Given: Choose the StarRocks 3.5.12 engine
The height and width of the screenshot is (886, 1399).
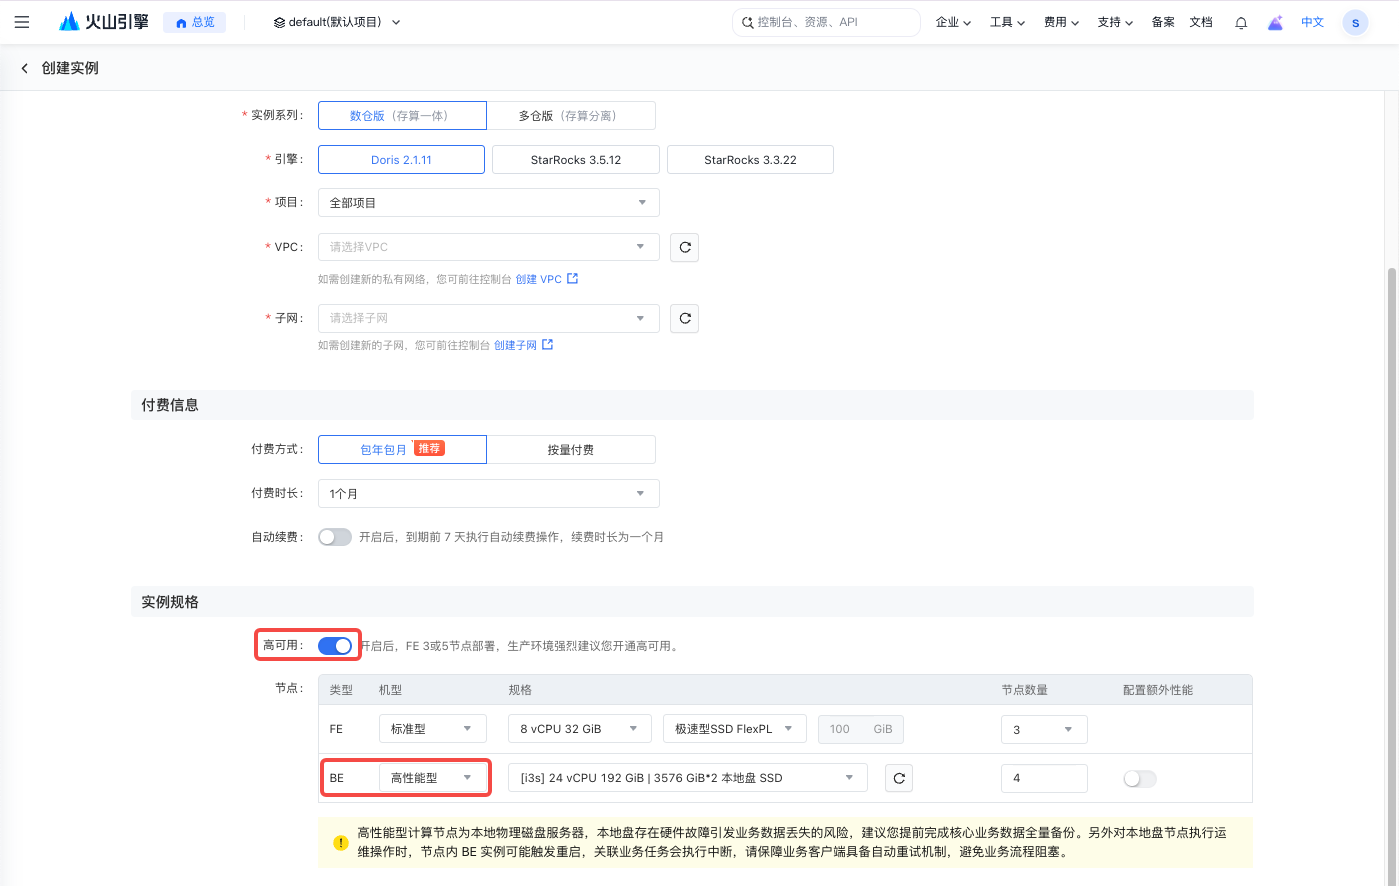Looking at the screenshot, I should coord(576,160).
